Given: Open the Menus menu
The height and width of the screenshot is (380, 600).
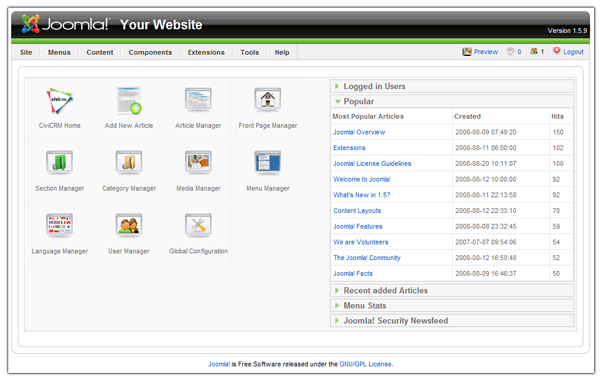Looking at the screenshot, I should (x=59, y=52).
